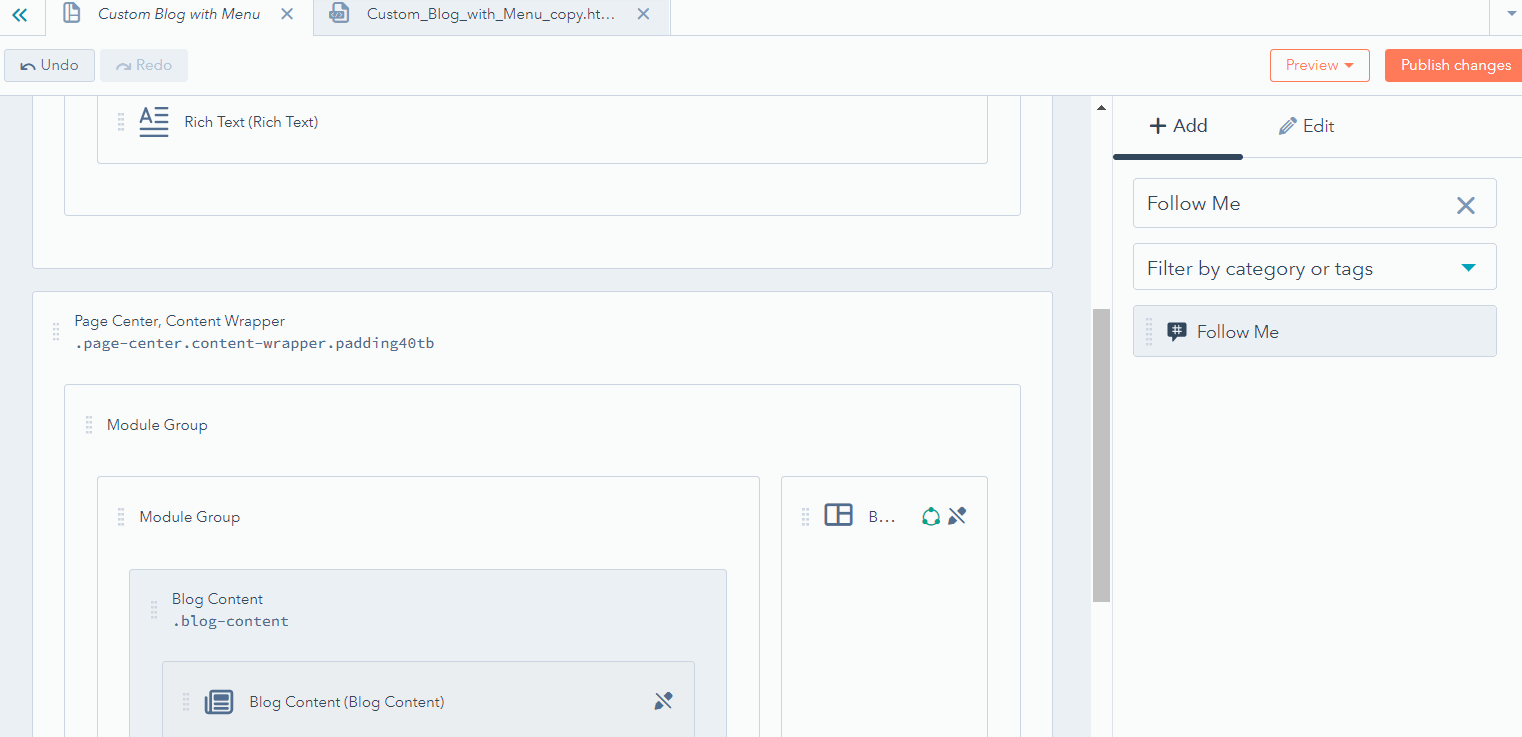
Task: Select the Page Center, Content Wrapper group
Action: tap(180, 322)
